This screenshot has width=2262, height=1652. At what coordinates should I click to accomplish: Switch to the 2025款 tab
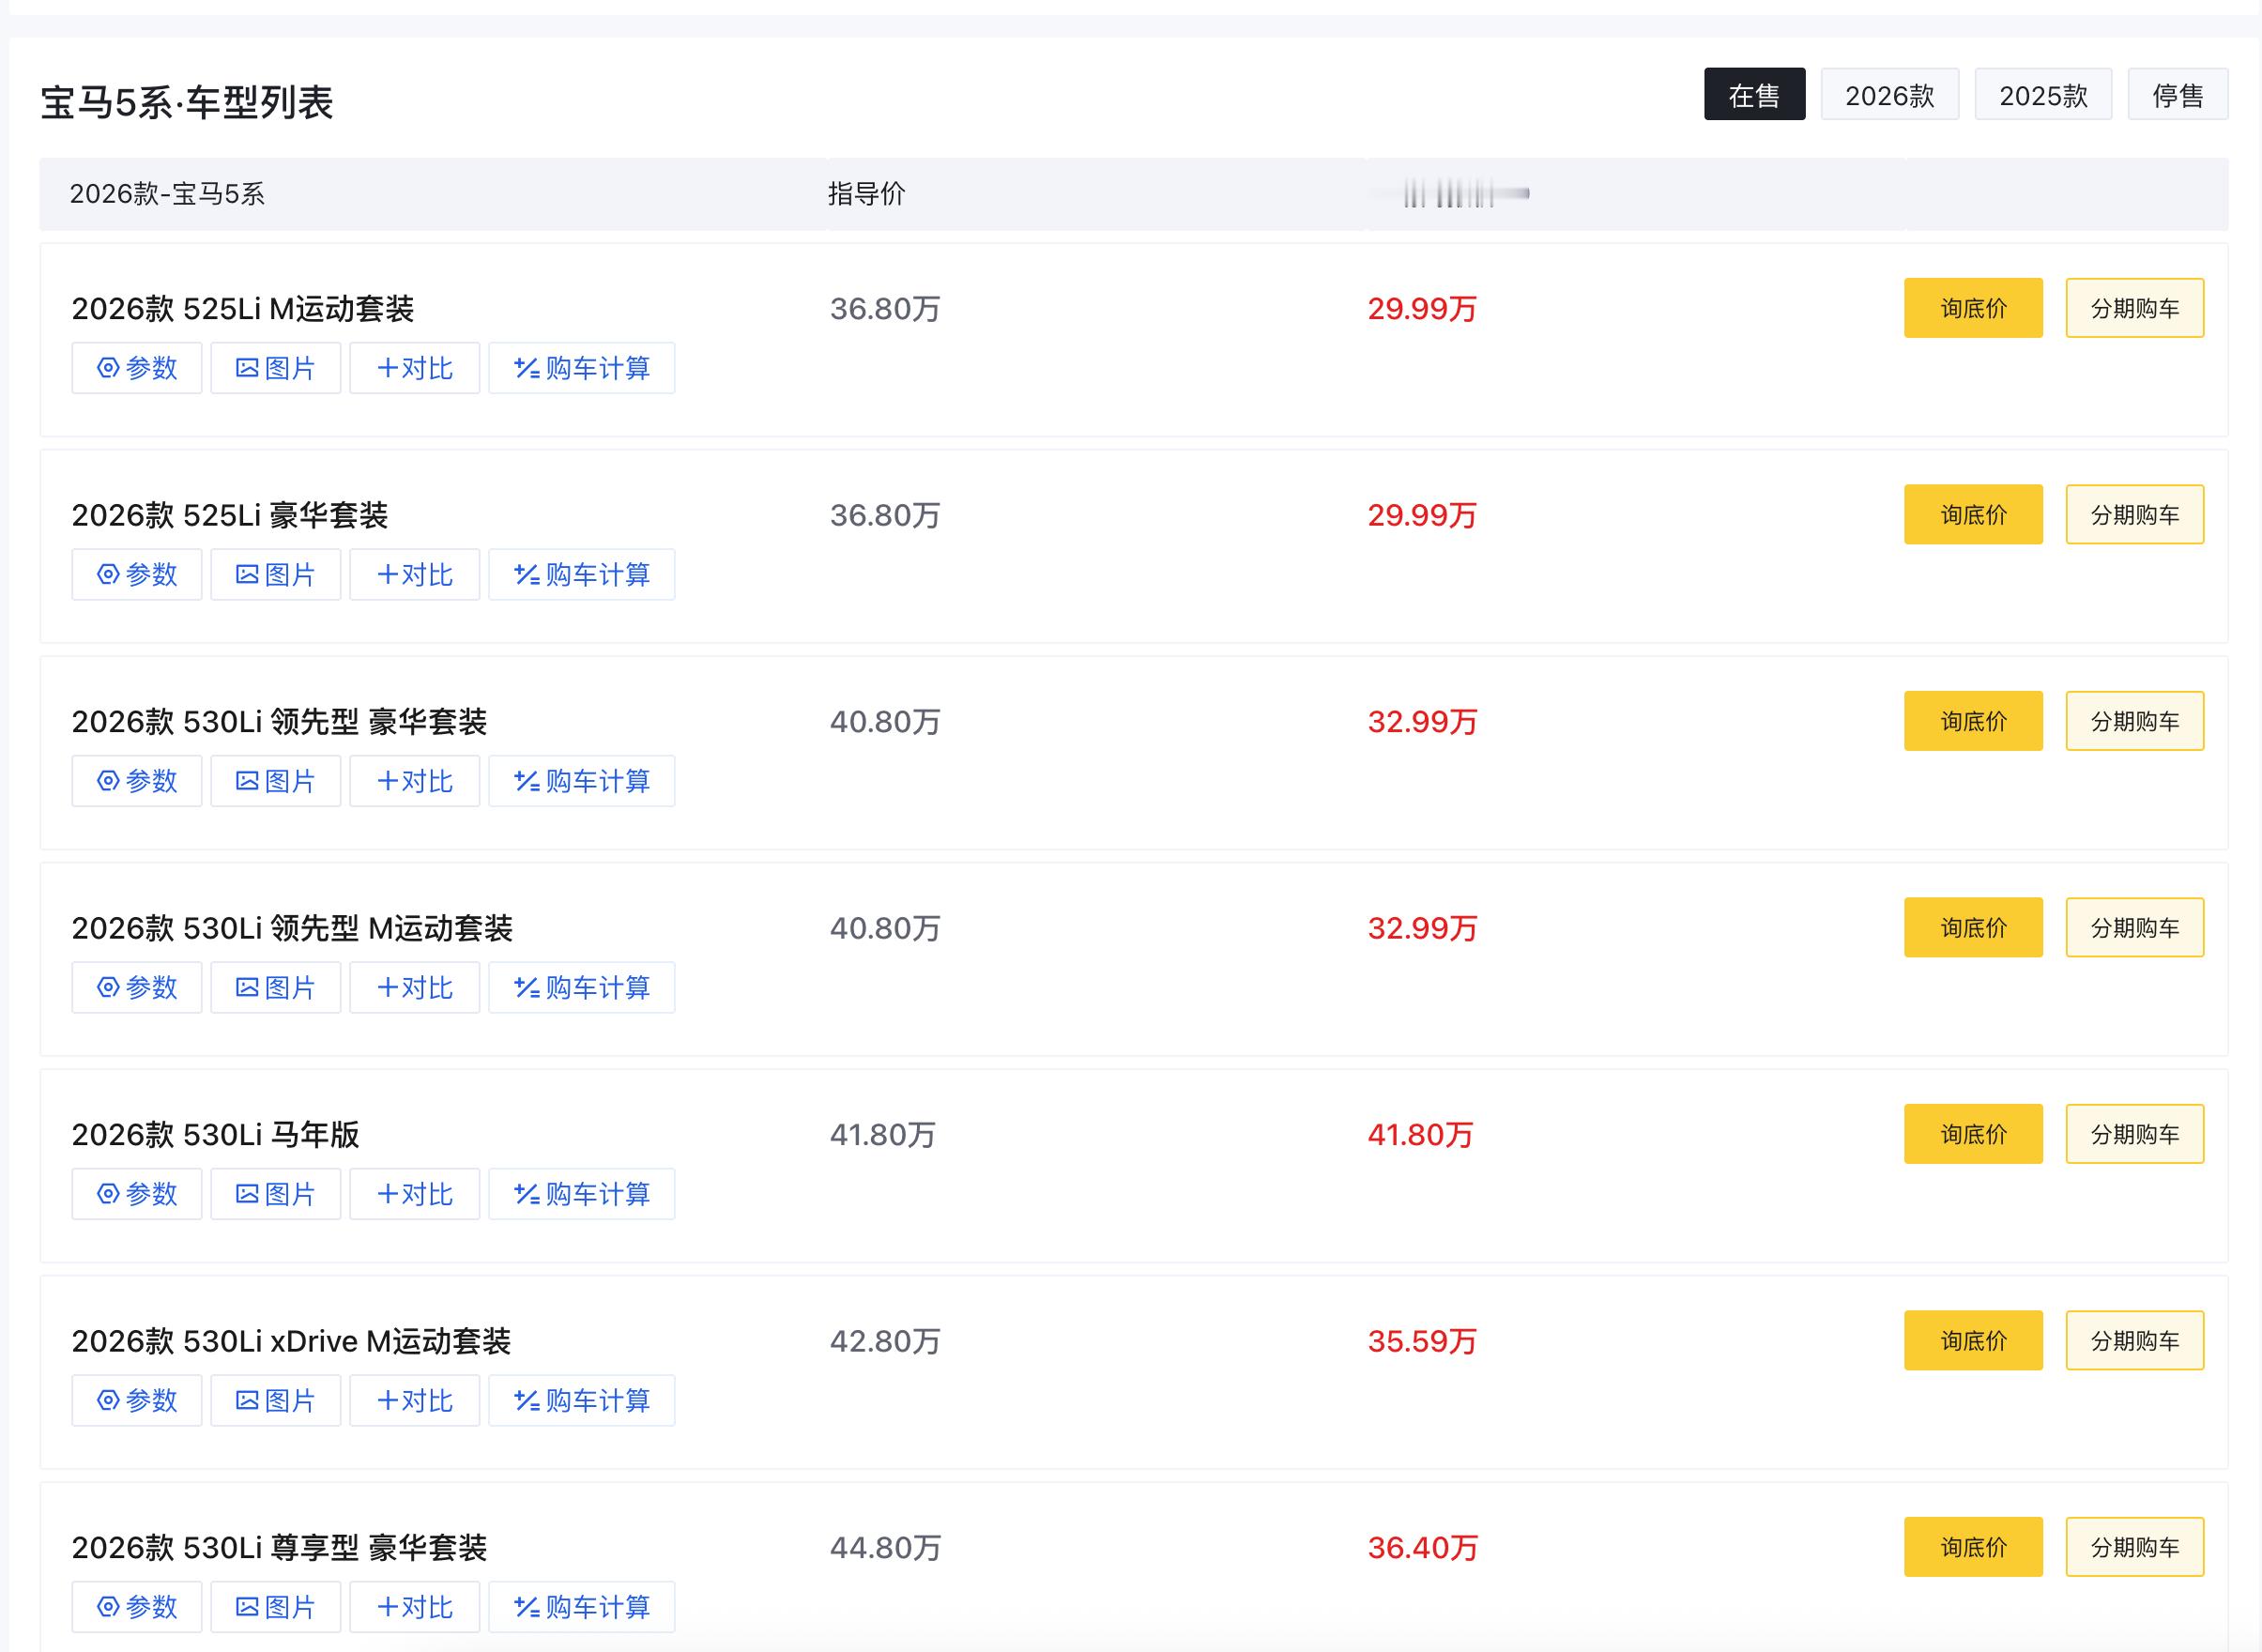2043,94
